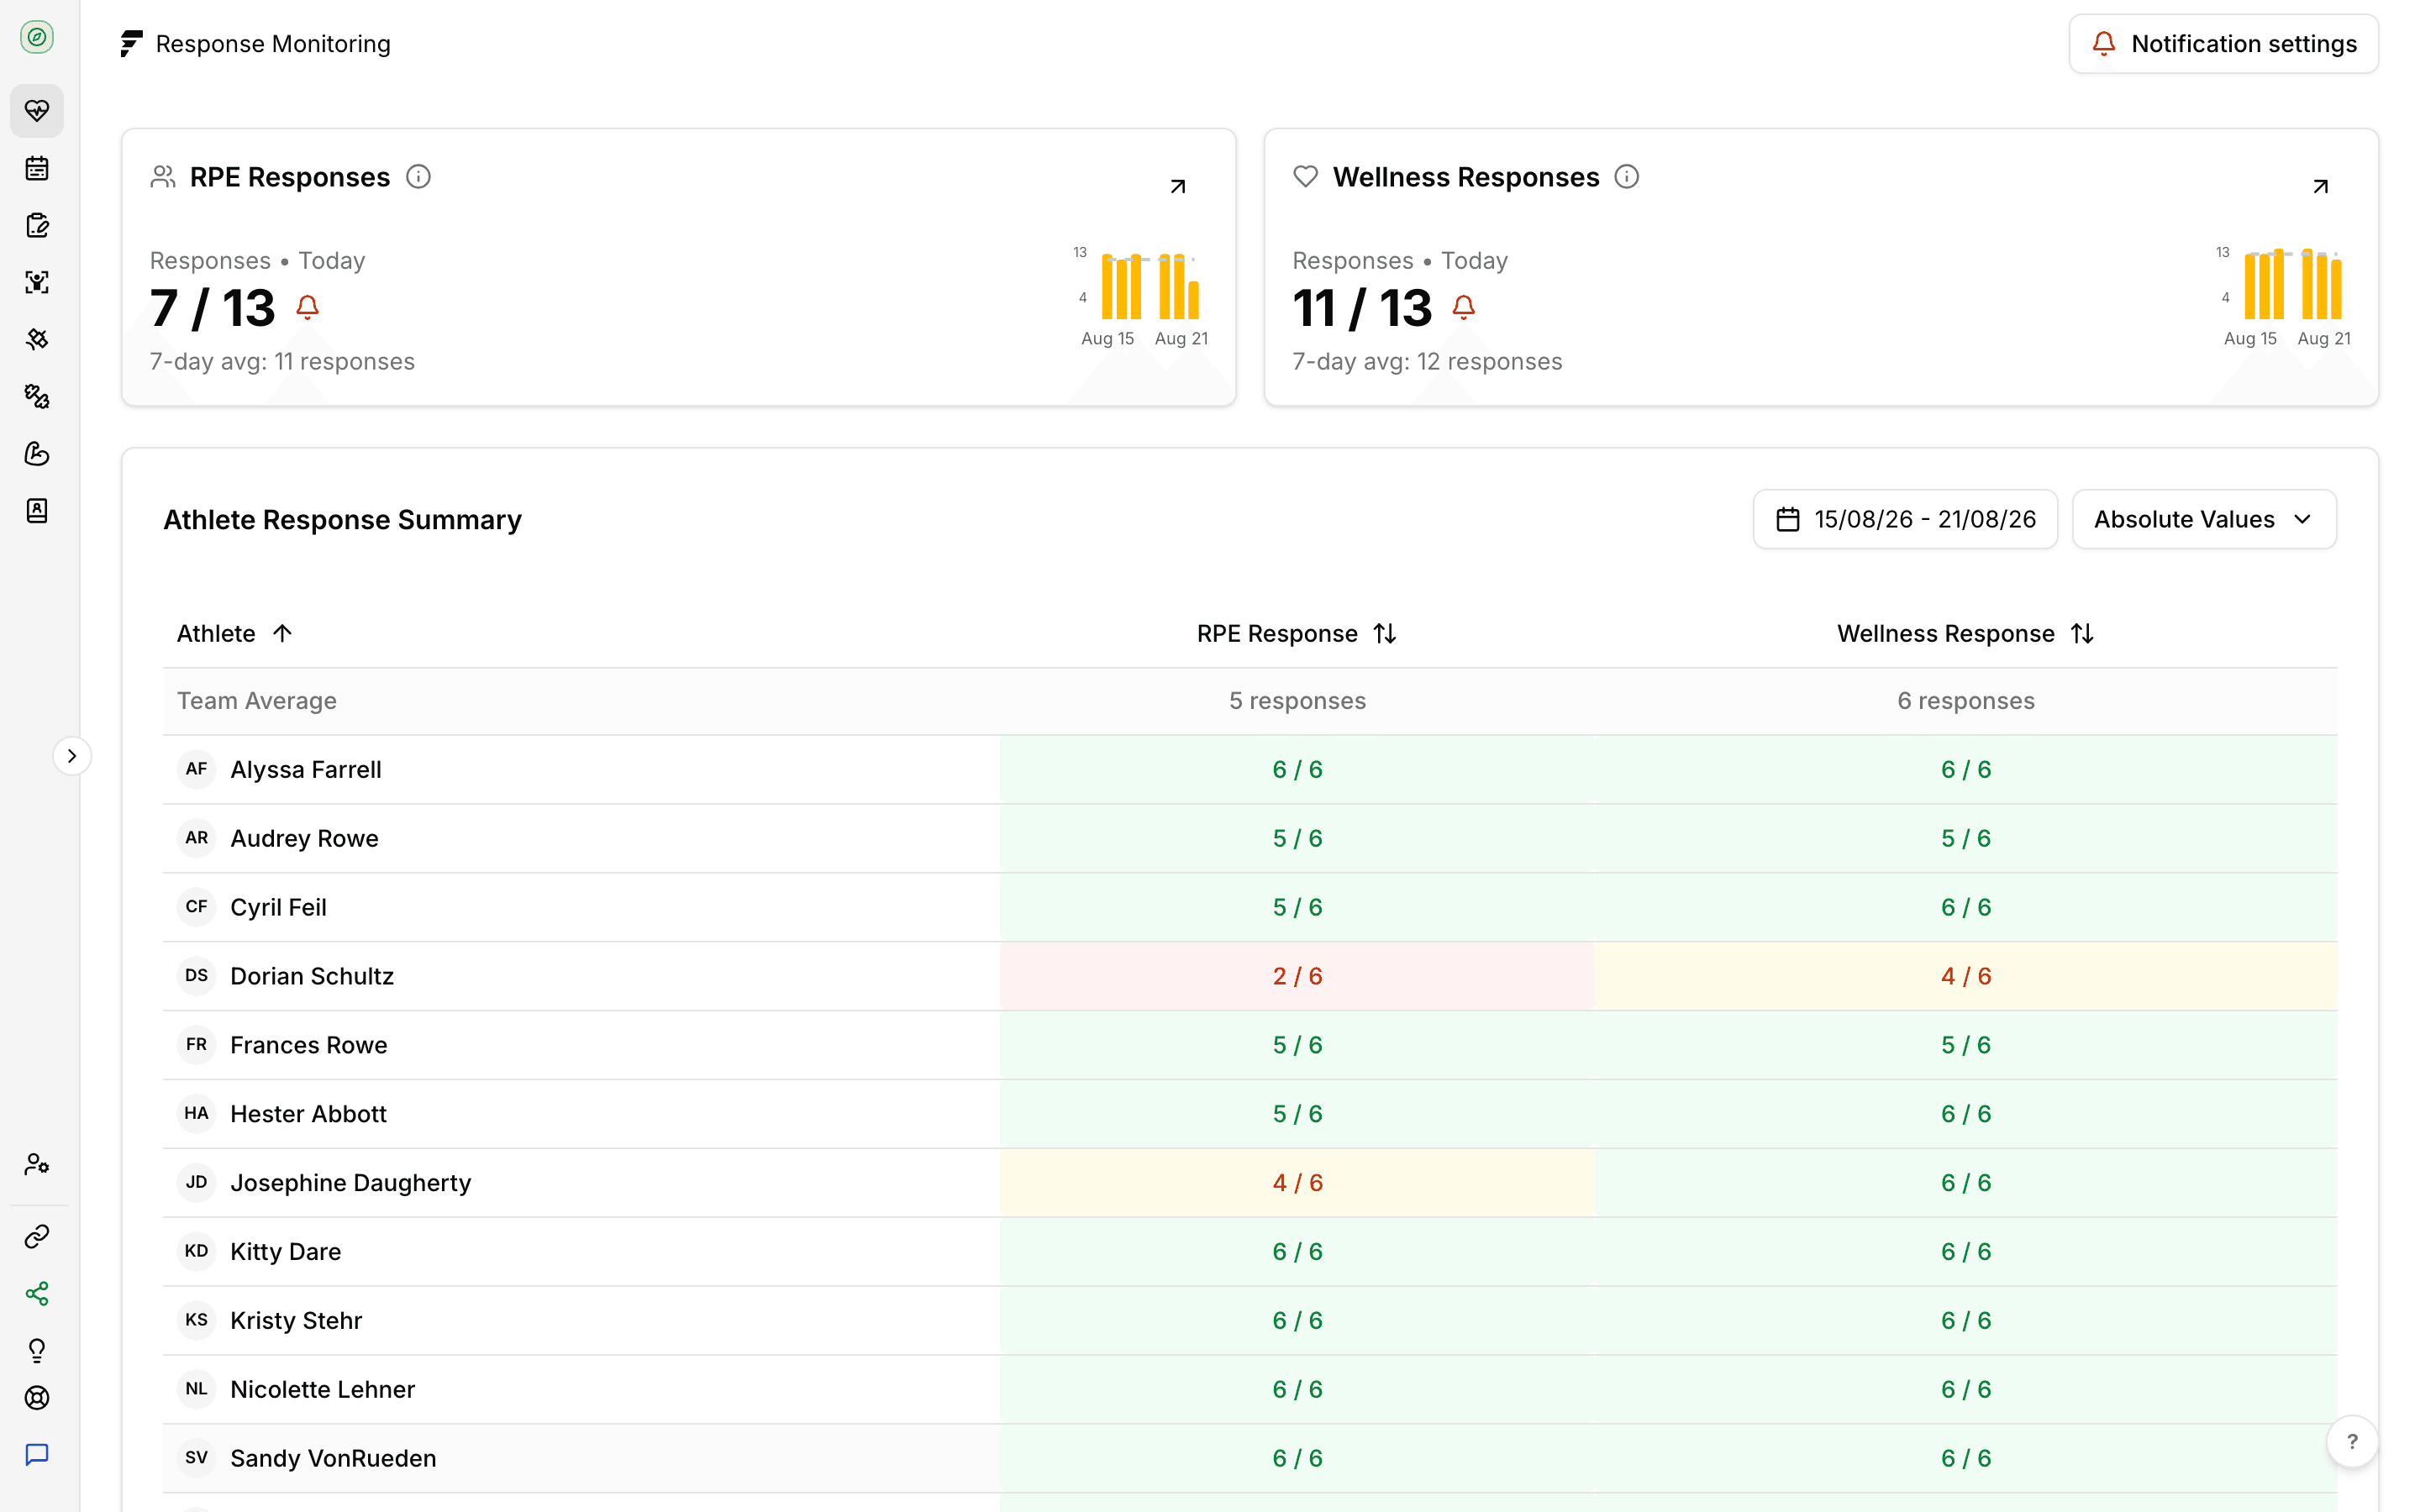Click info icon beside RPE Responses
This screenshot has width=2420, height=1512.
pos(418,177)
